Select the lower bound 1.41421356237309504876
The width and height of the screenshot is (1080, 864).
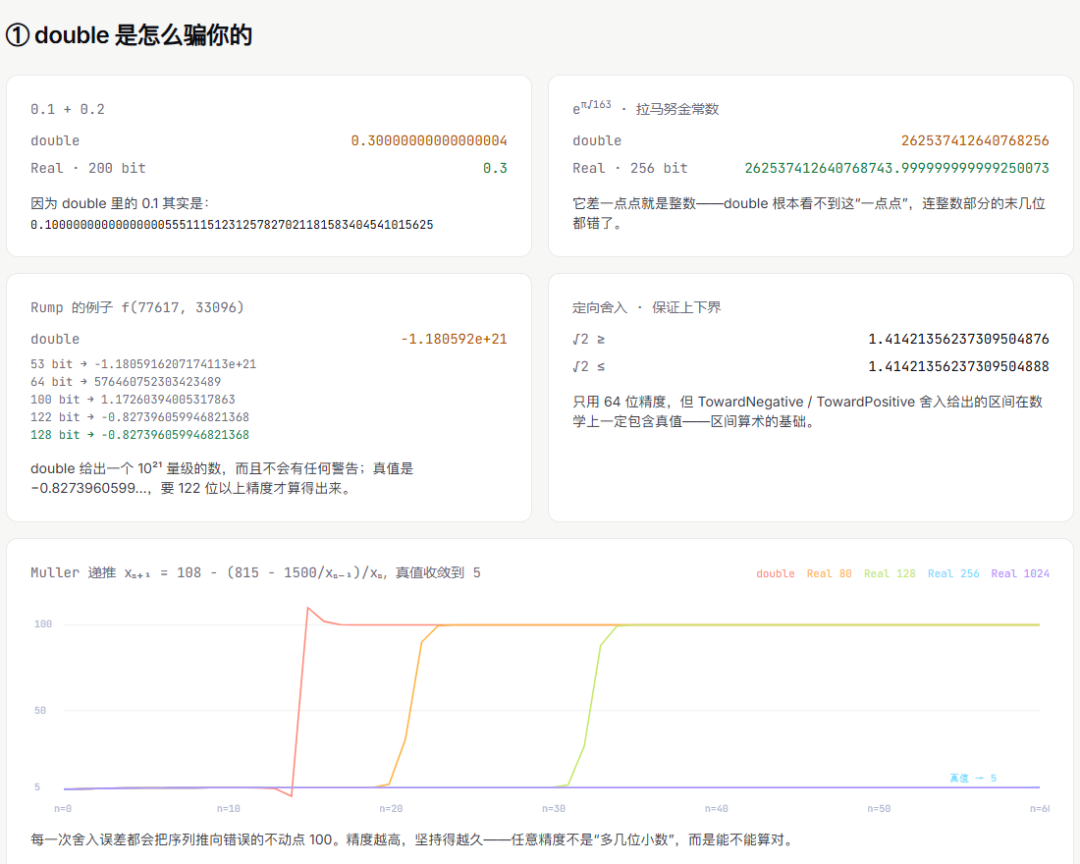pyautogui.click(x=958, y=339)
